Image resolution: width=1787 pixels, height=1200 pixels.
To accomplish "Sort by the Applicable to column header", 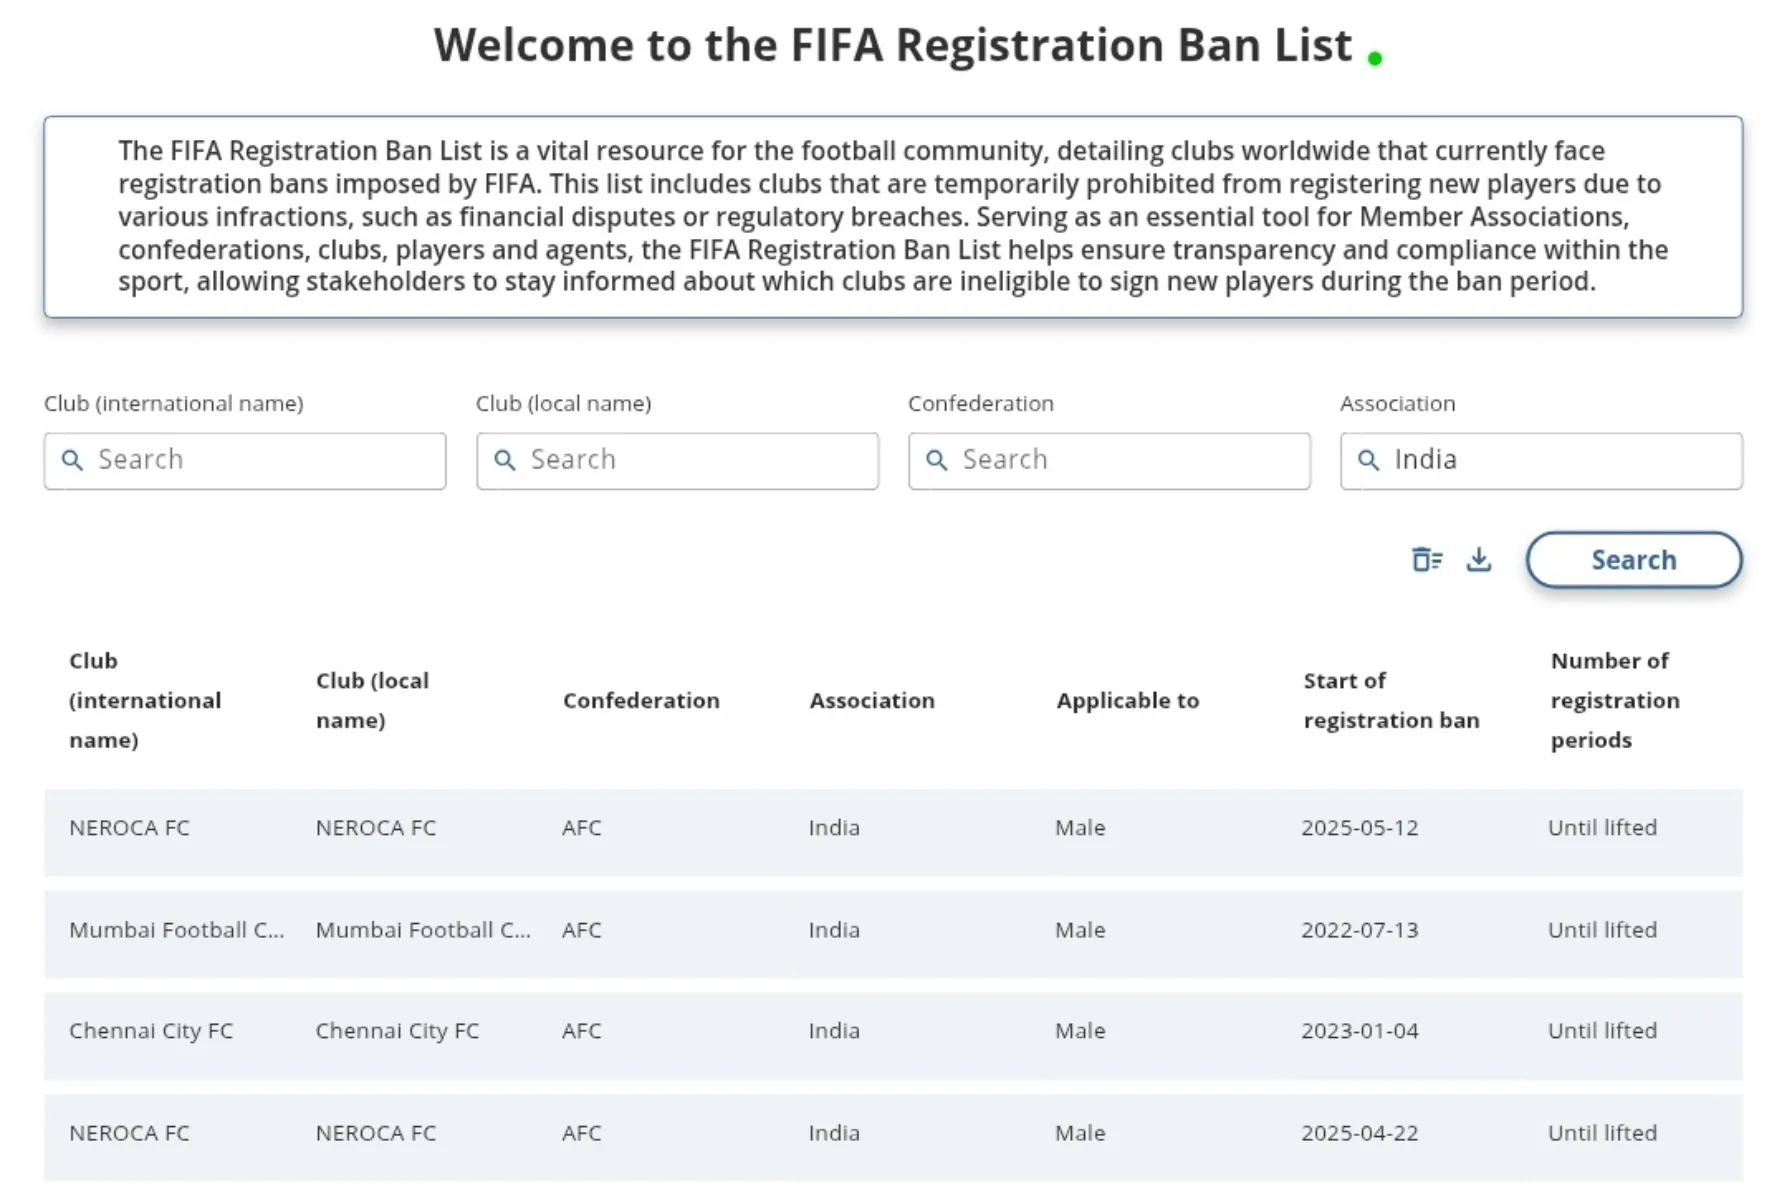I will pyautogui.click(x=1127, y=700).
